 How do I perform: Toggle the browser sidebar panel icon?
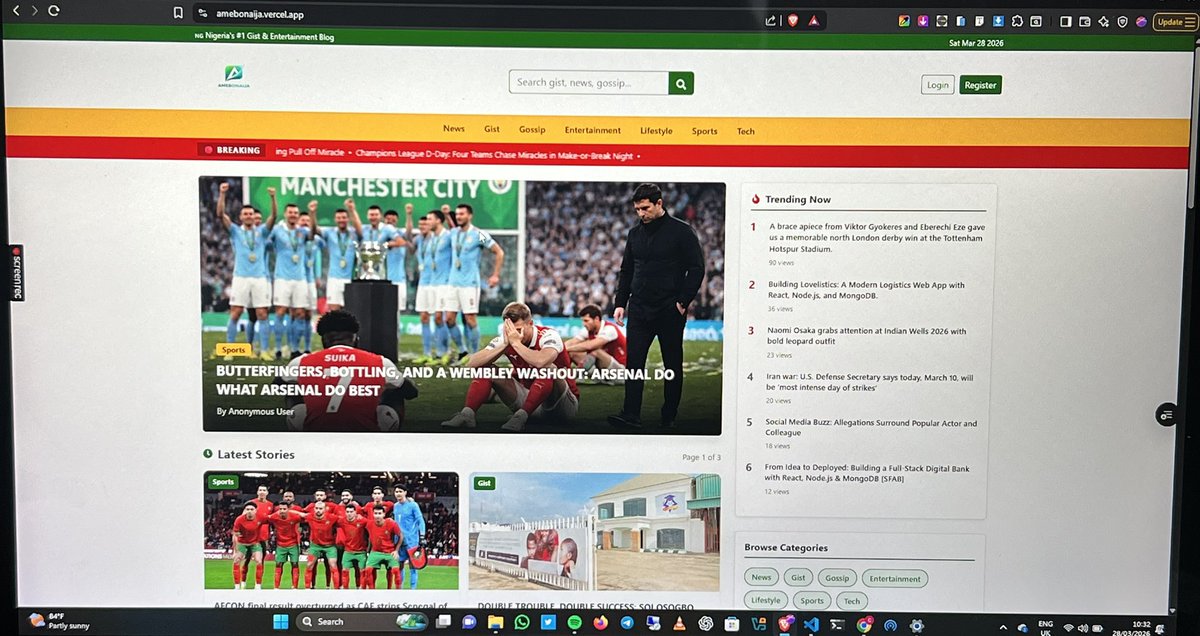tap(1066, 21)
